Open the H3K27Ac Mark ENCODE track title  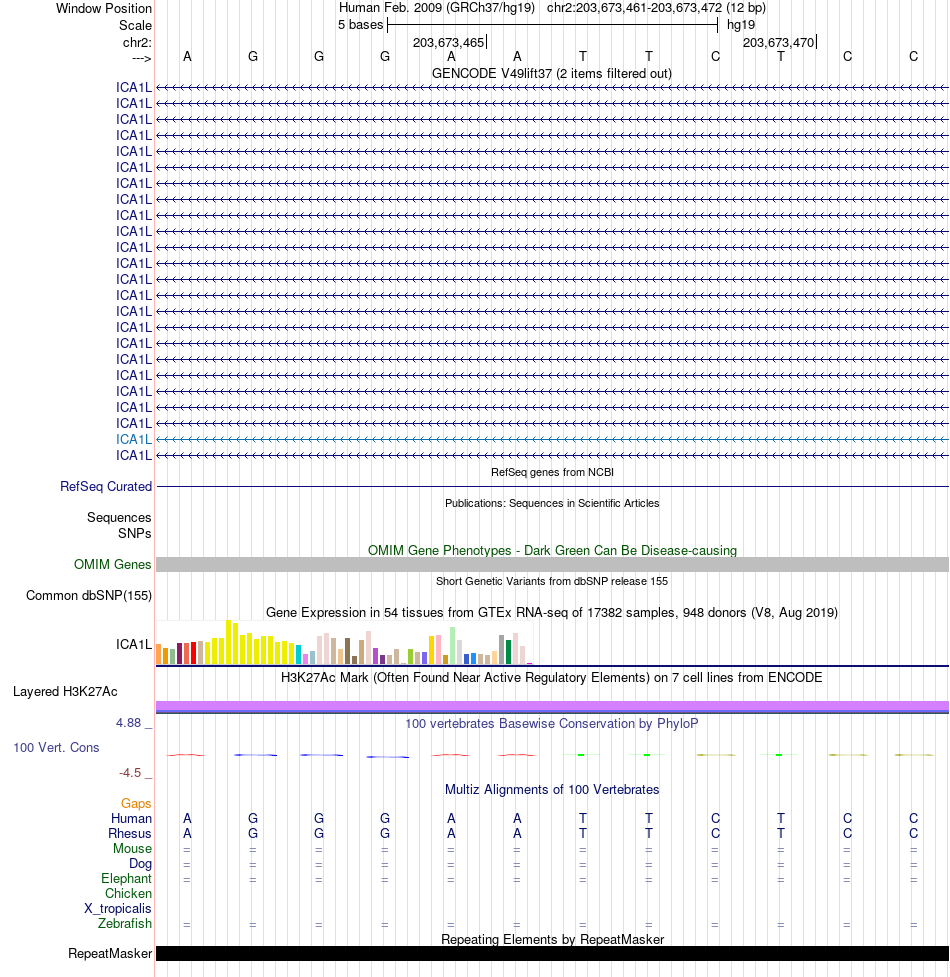tap(552, 677)
